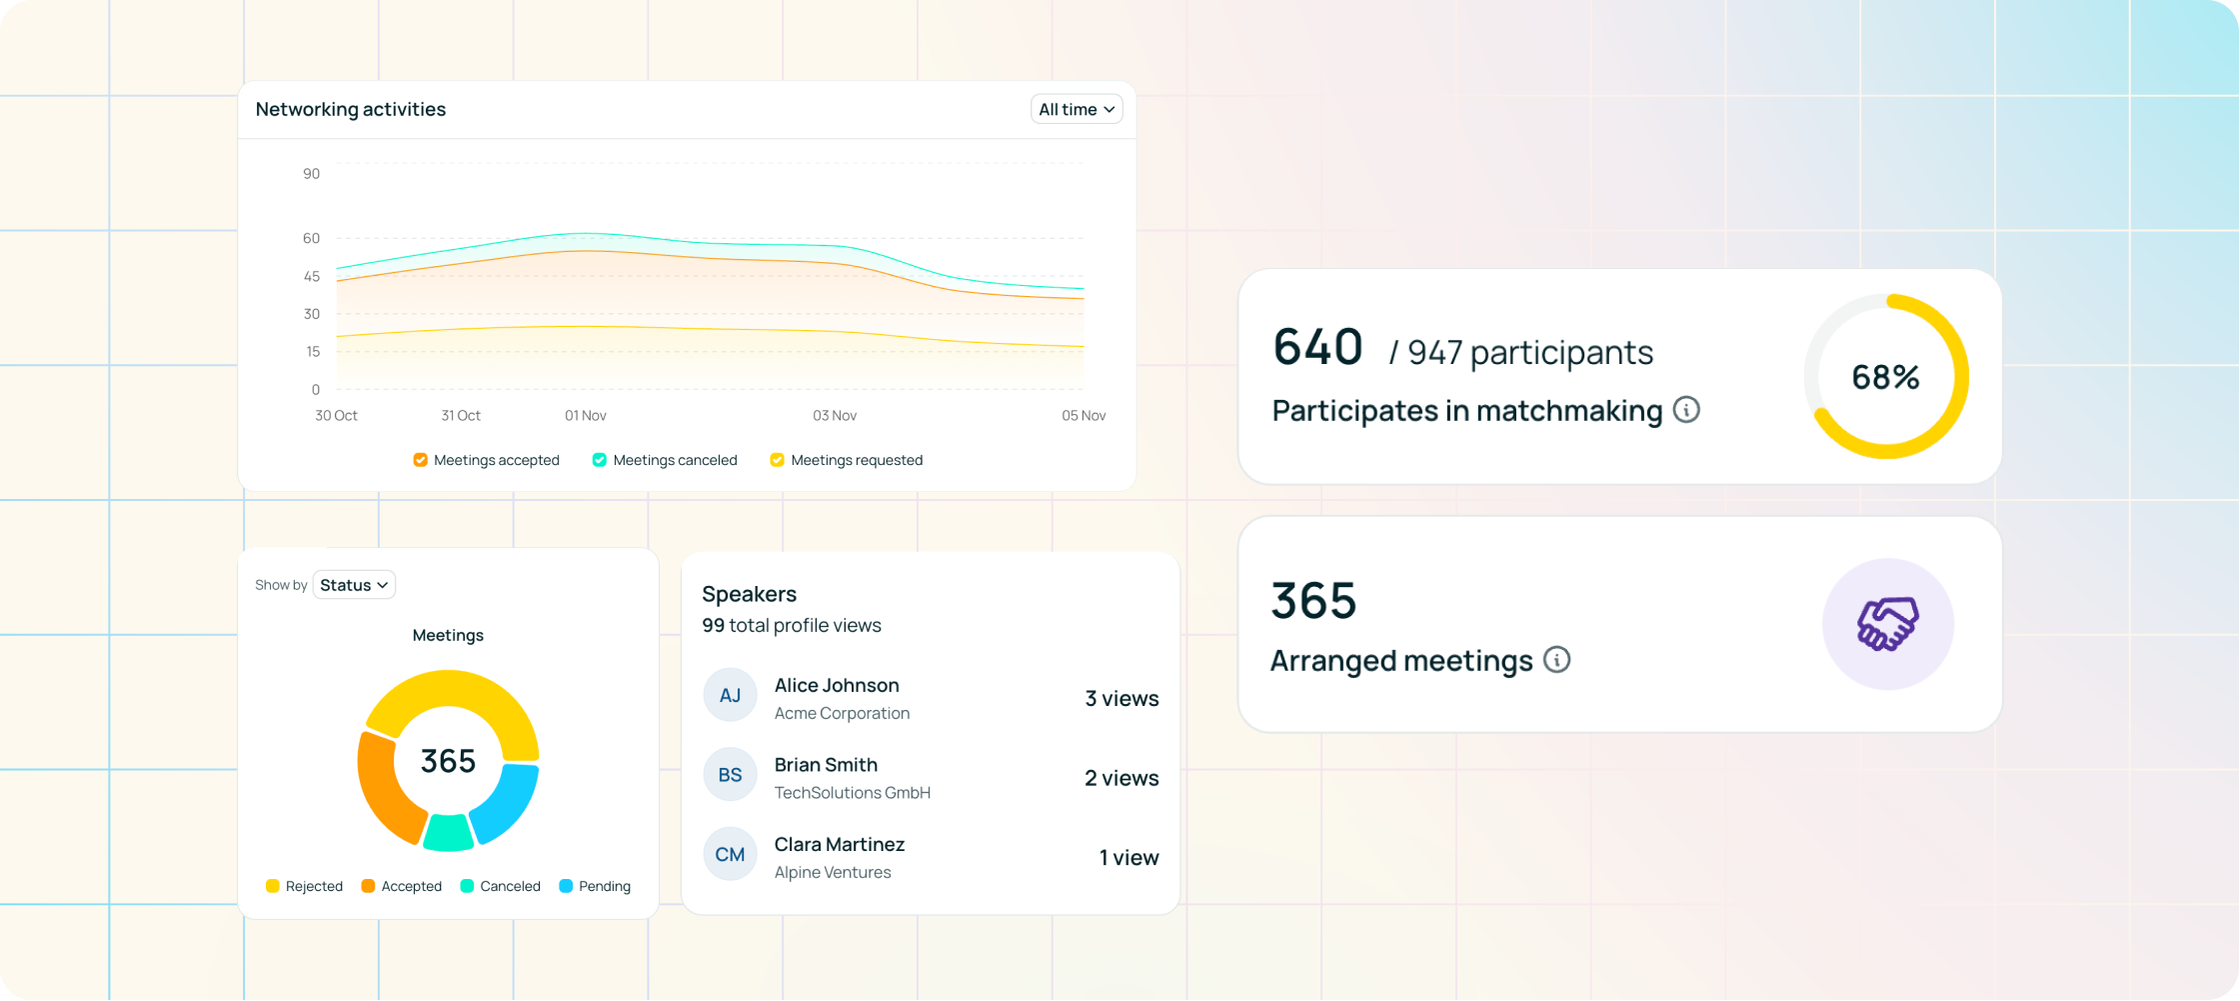Click info icon next to Participates in matchmaking
Viewport: 2240px width, 1001px height.
[1686, 410]
